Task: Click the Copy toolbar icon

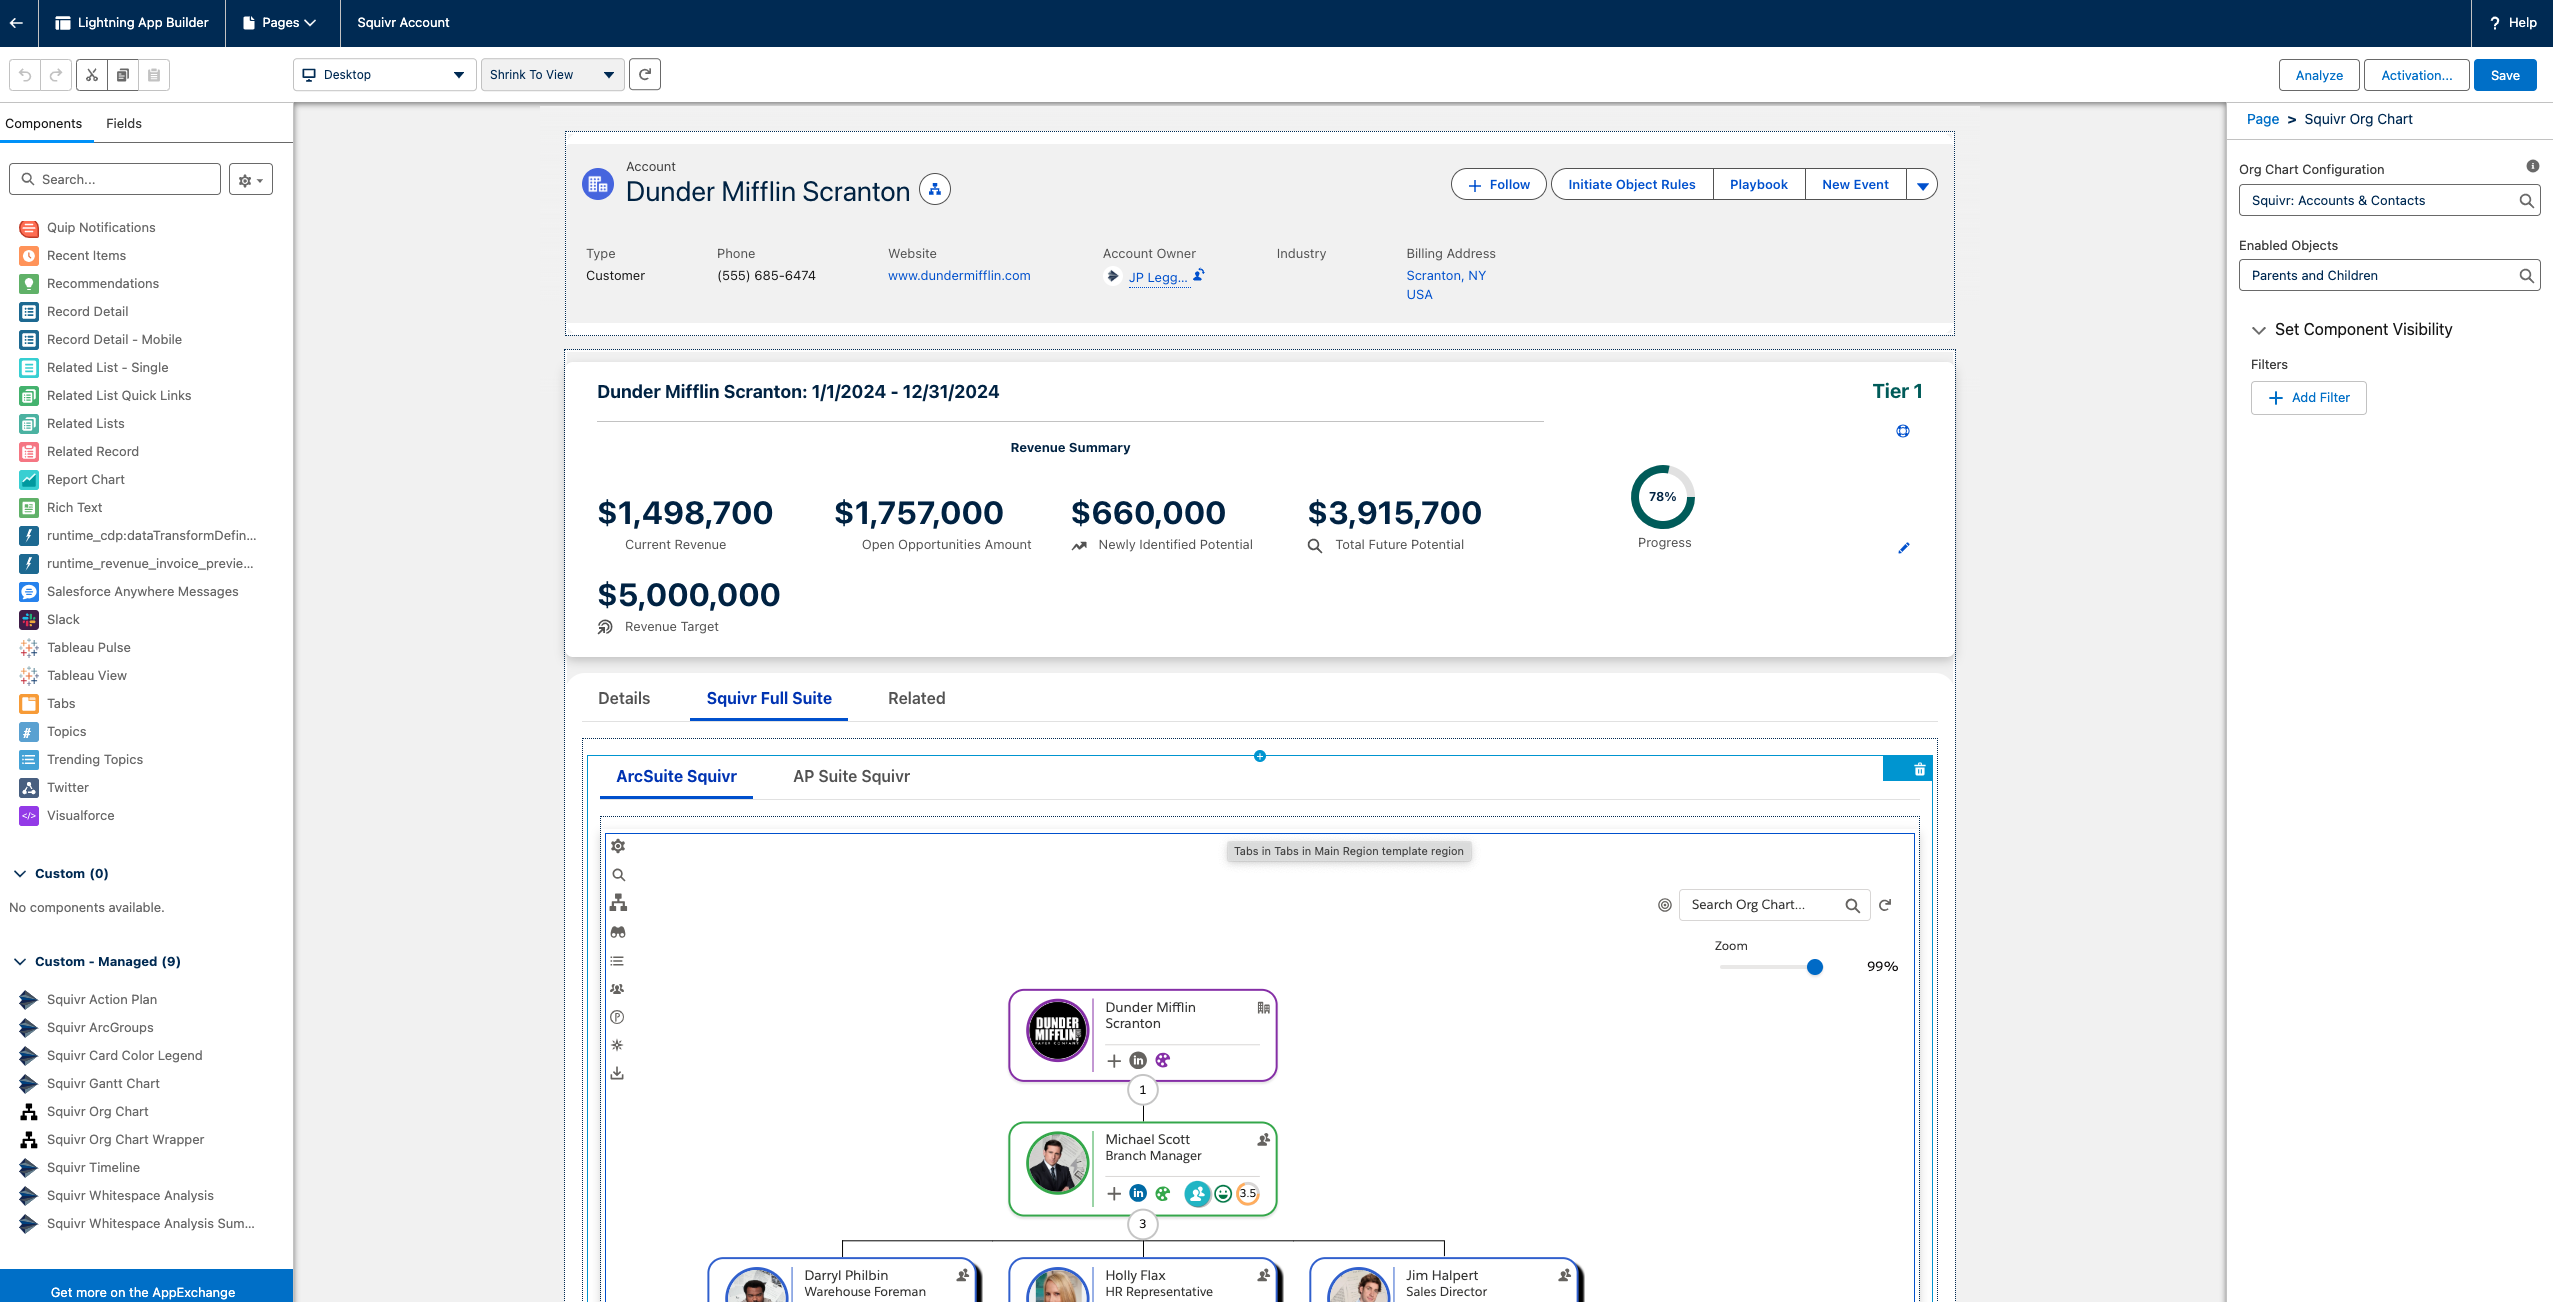Action: pyautogui.click(x=123, y=75)
